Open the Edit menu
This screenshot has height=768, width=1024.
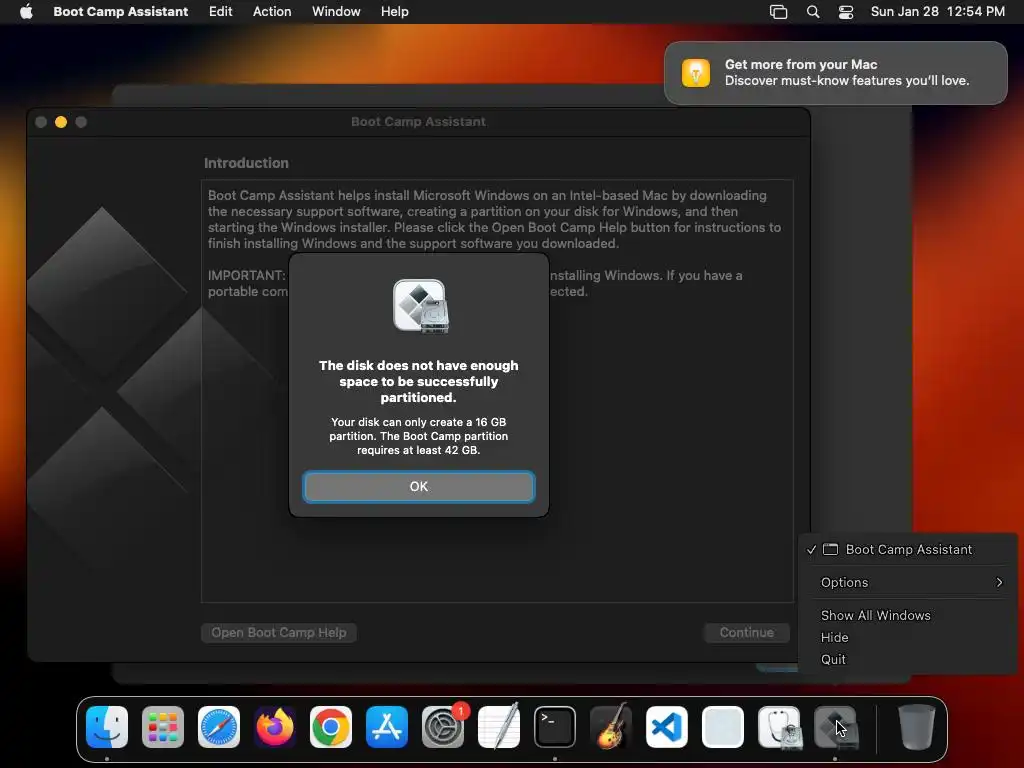coord(221,11)
